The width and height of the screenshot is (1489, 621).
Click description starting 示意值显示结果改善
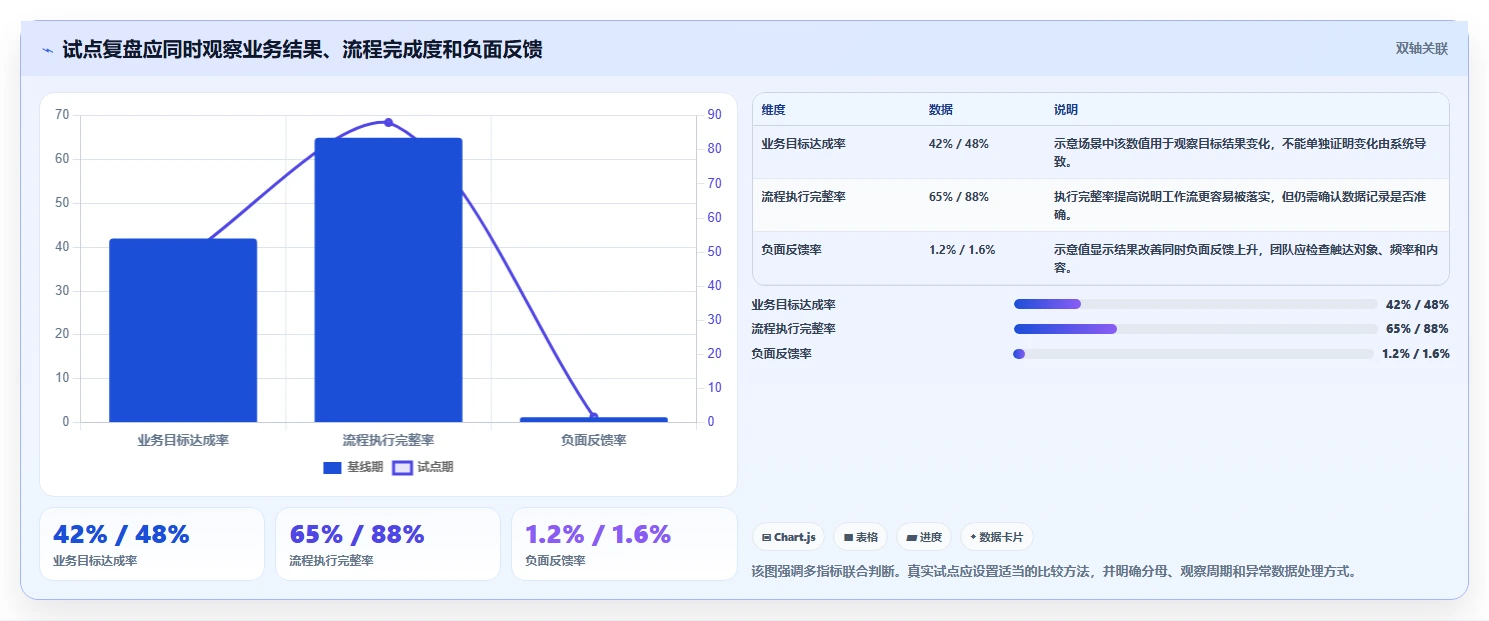[x=1246, y=258]
